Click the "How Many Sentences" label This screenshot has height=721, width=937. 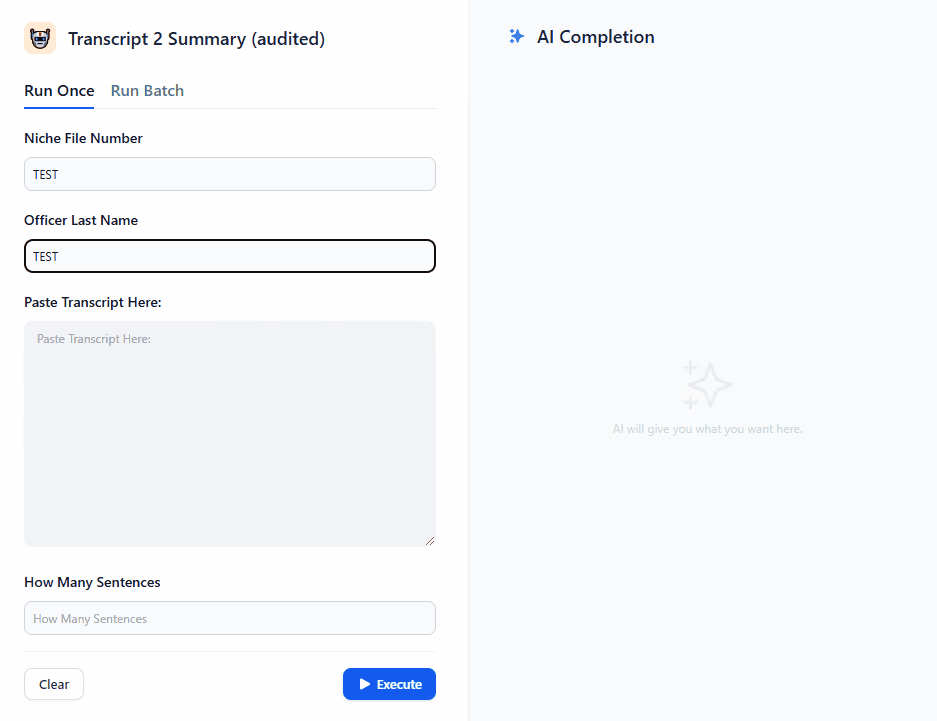(x=92, y=582)
